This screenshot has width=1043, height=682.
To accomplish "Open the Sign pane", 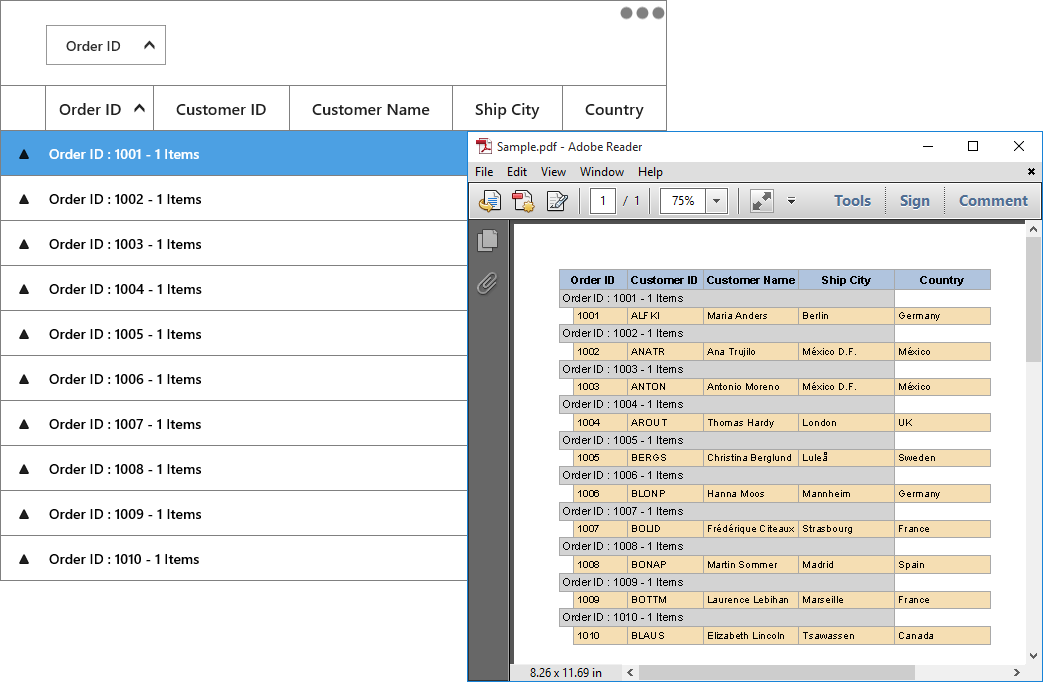I will [915, 201].
